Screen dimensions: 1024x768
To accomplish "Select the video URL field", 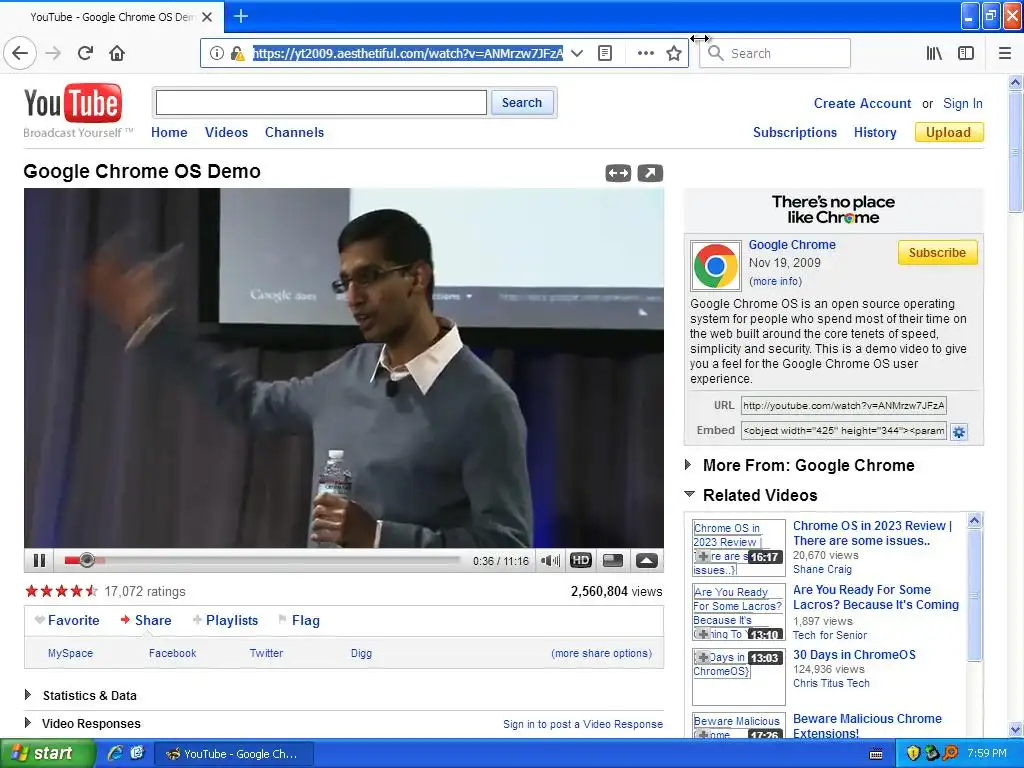I will [x=843, y=406].
